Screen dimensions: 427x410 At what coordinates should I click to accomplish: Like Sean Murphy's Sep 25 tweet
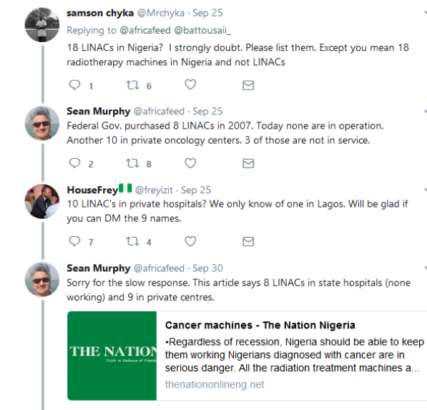click(190, 163)
